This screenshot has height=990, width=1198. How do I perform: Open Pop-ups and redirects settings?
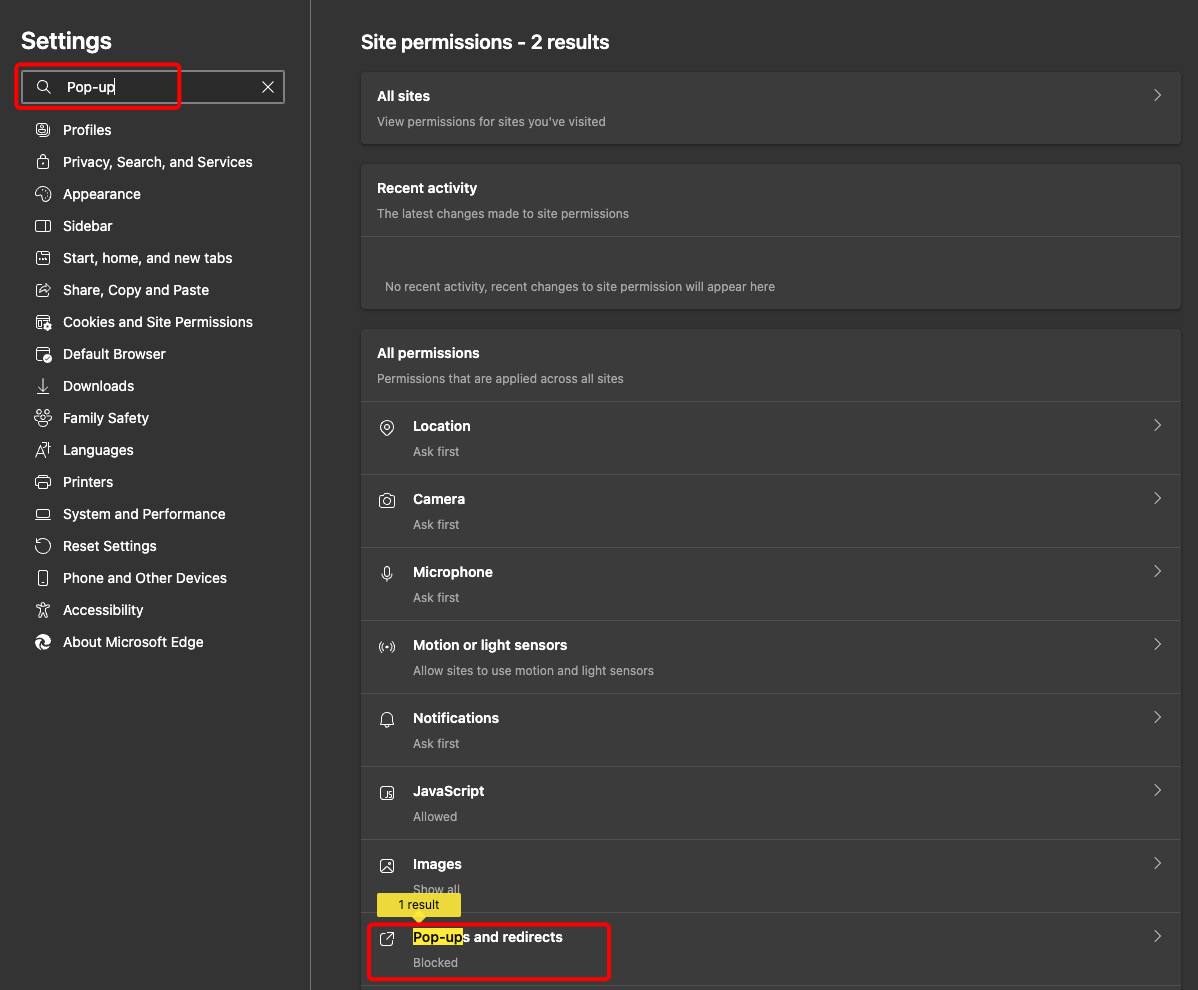771,950
